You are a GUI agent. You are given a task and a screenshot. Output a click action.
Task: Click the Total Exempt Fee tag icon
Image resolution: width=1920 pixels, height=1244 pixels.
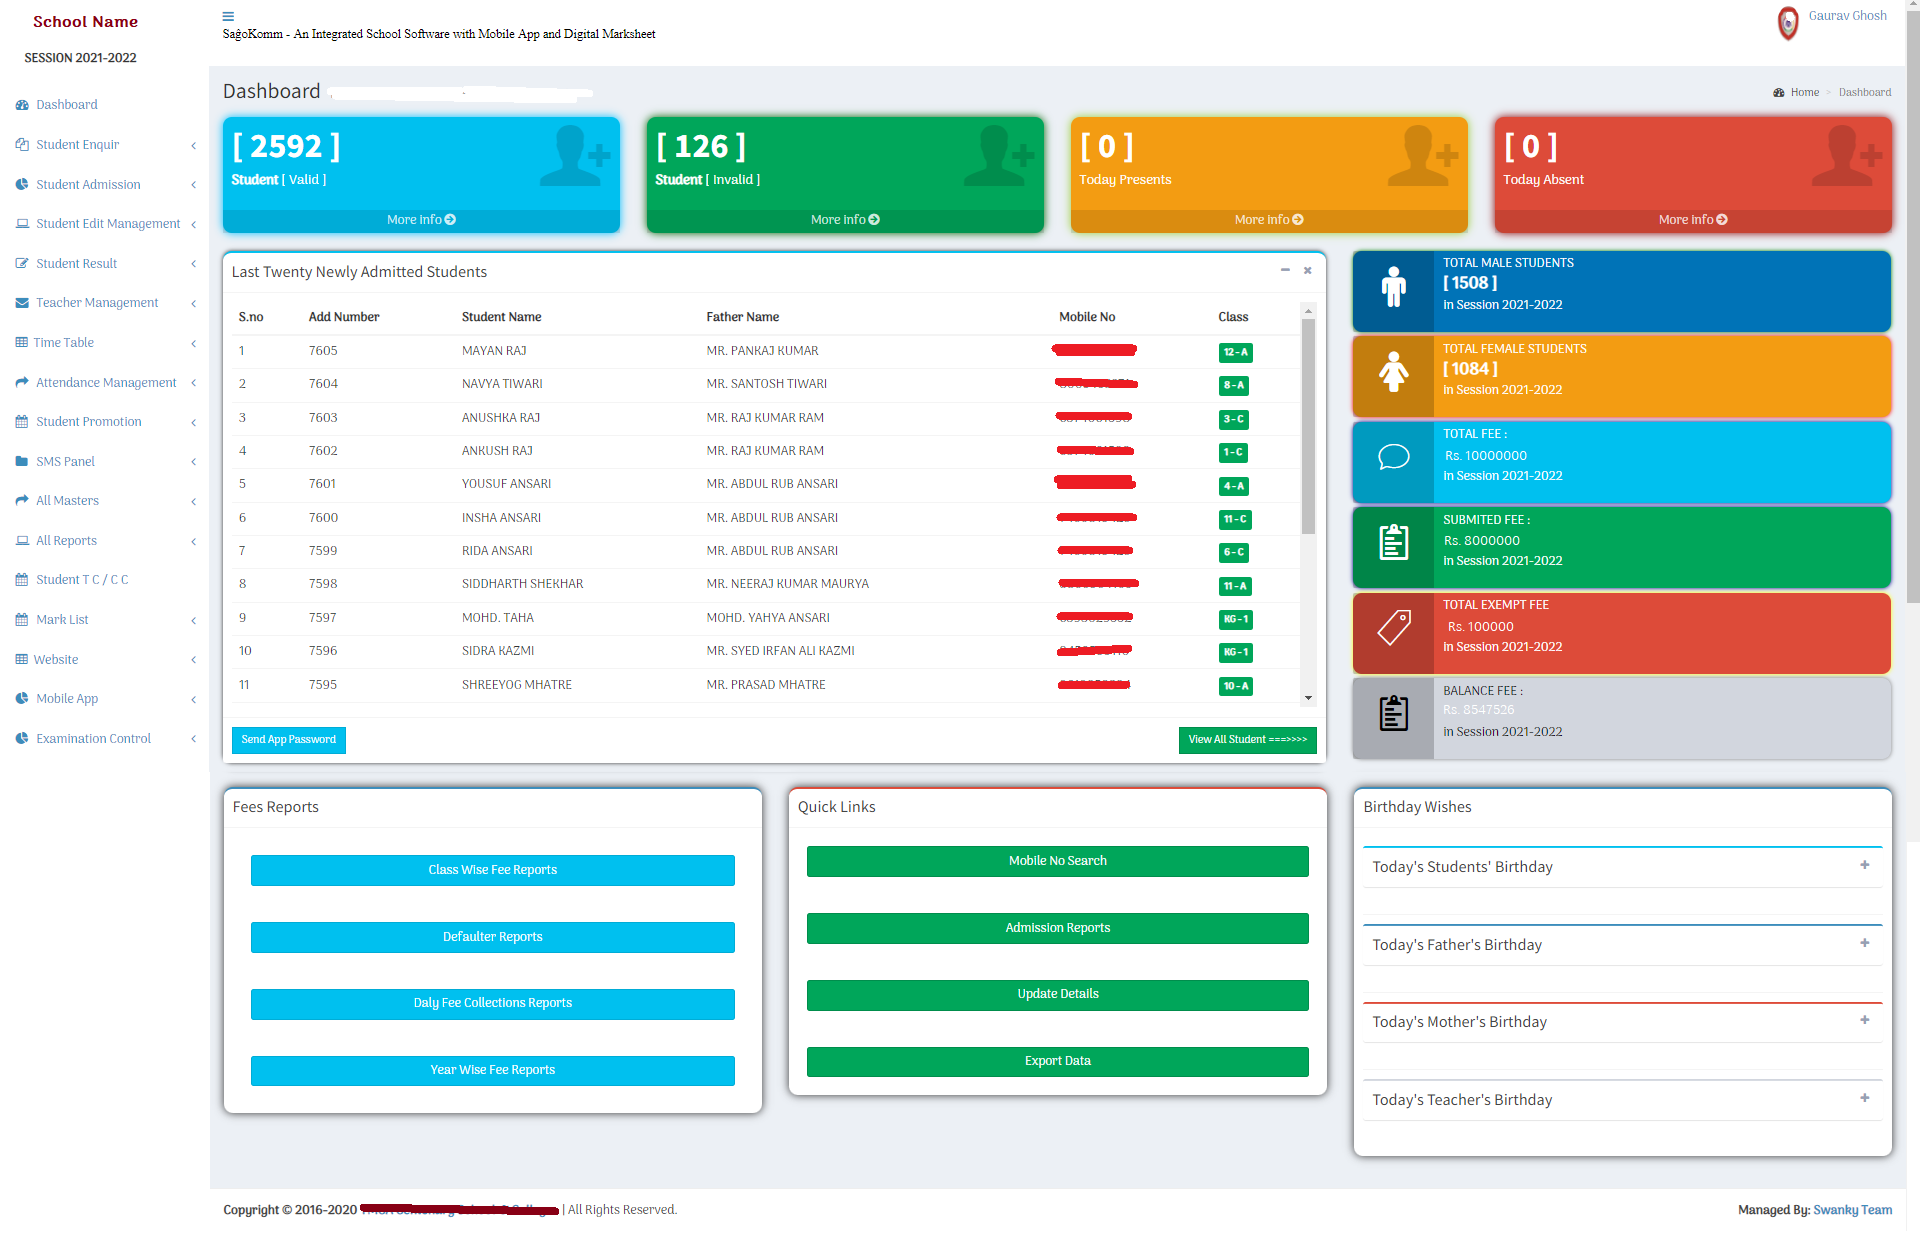coord(1393,628)
